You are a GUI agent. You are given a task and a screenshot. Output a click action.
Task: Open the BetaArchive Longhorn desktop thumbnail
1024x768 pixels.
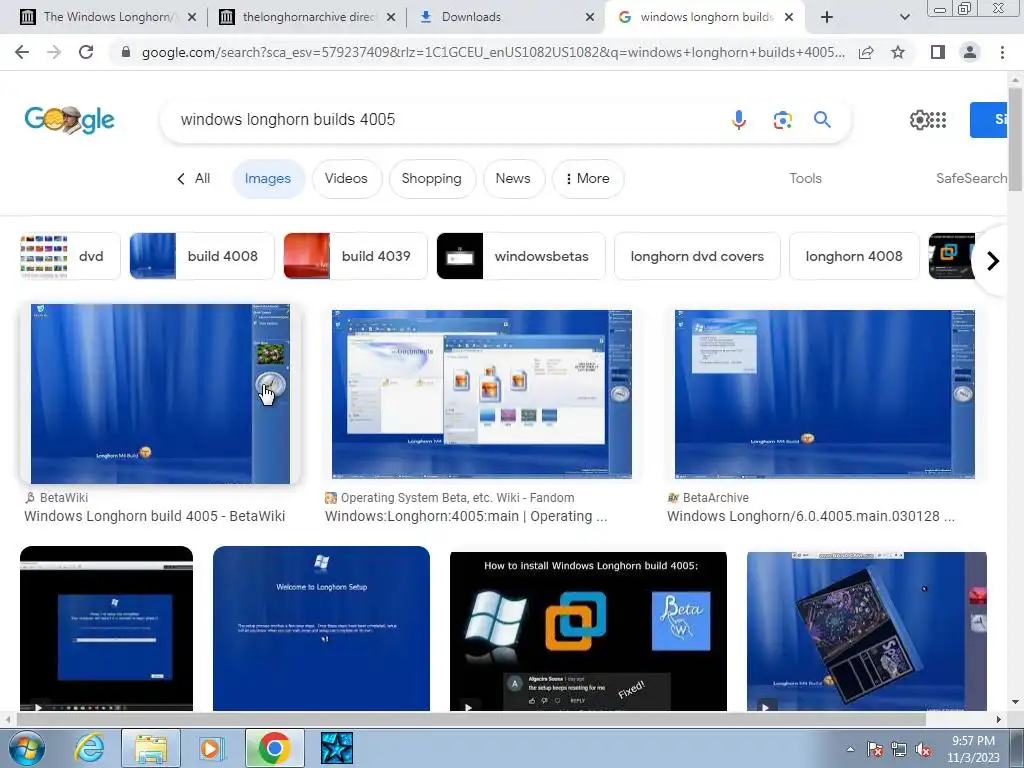click(x=825, y=394)
